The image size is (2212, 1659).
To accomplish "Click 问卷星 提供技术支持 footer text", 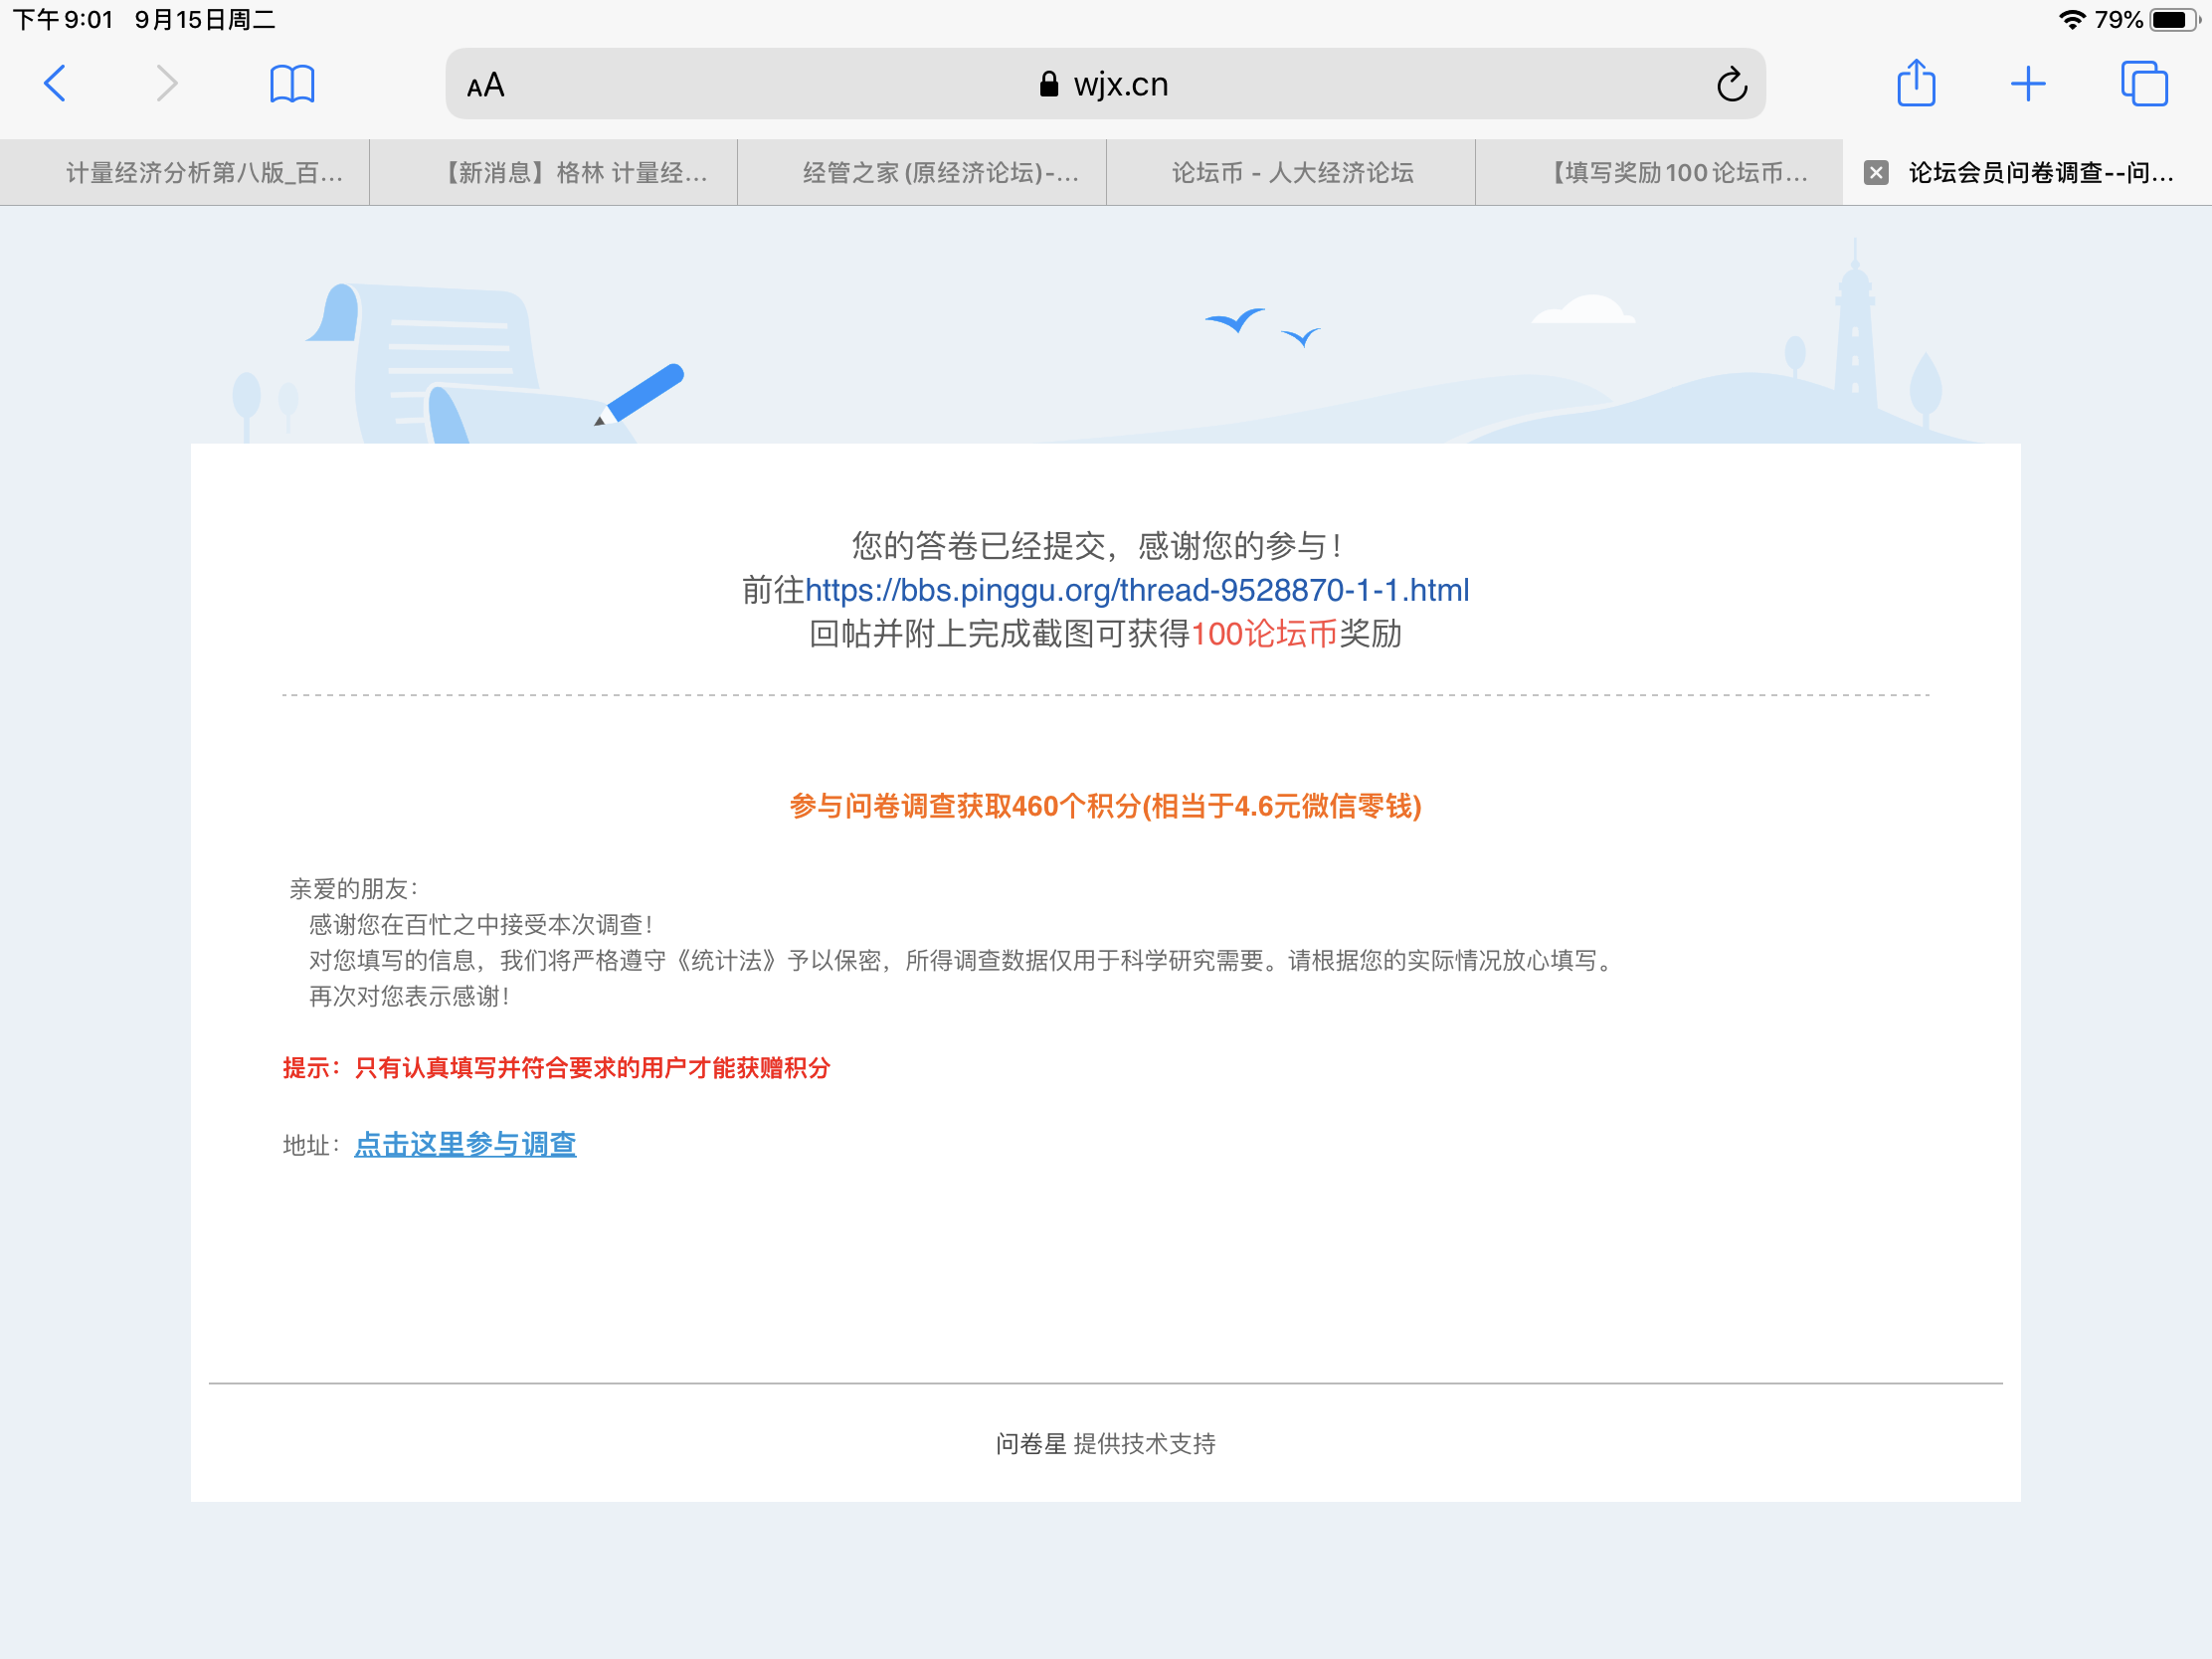I will pos(1105,1443).
